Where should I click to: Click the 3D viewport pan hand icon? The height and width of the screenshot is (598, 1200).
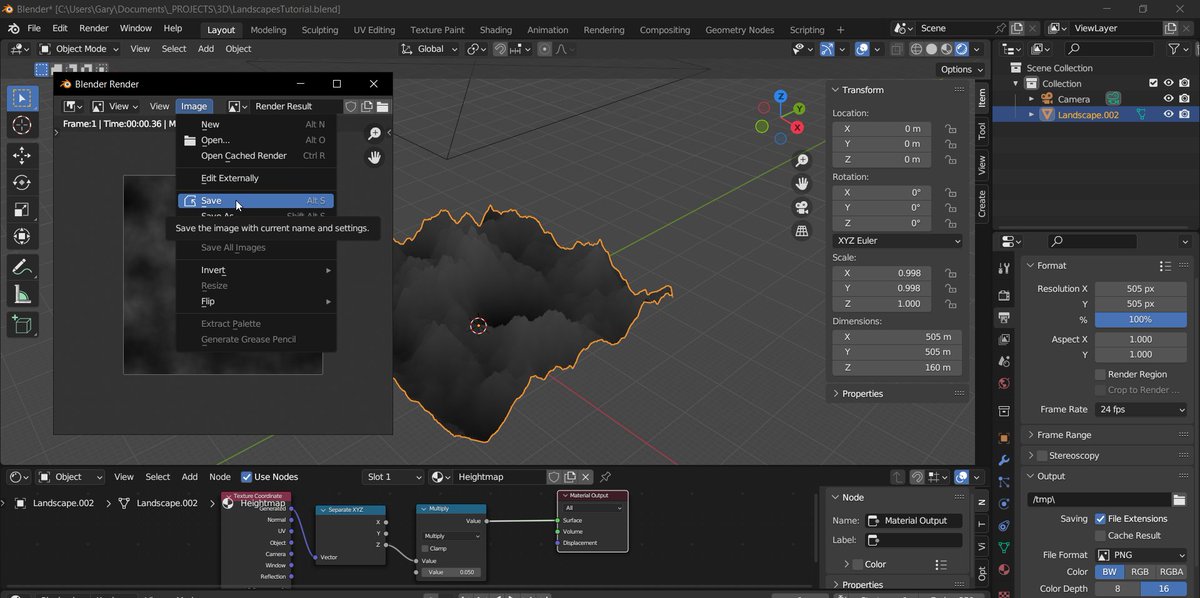point(802,184)
